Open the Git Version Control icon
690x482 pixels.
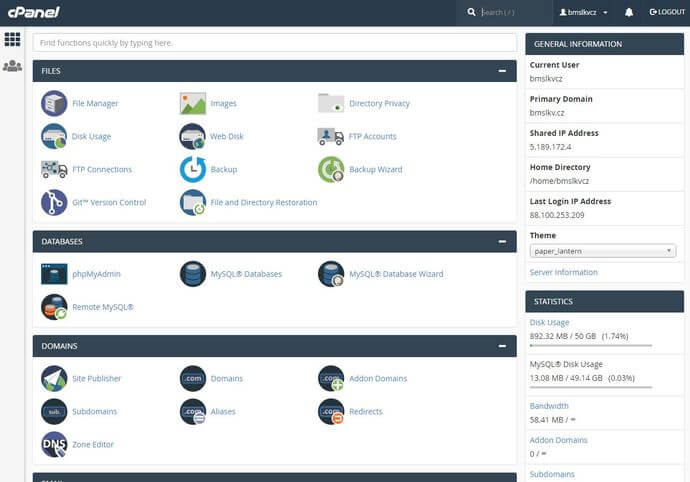pyautogui.click(x=54, y=202)
